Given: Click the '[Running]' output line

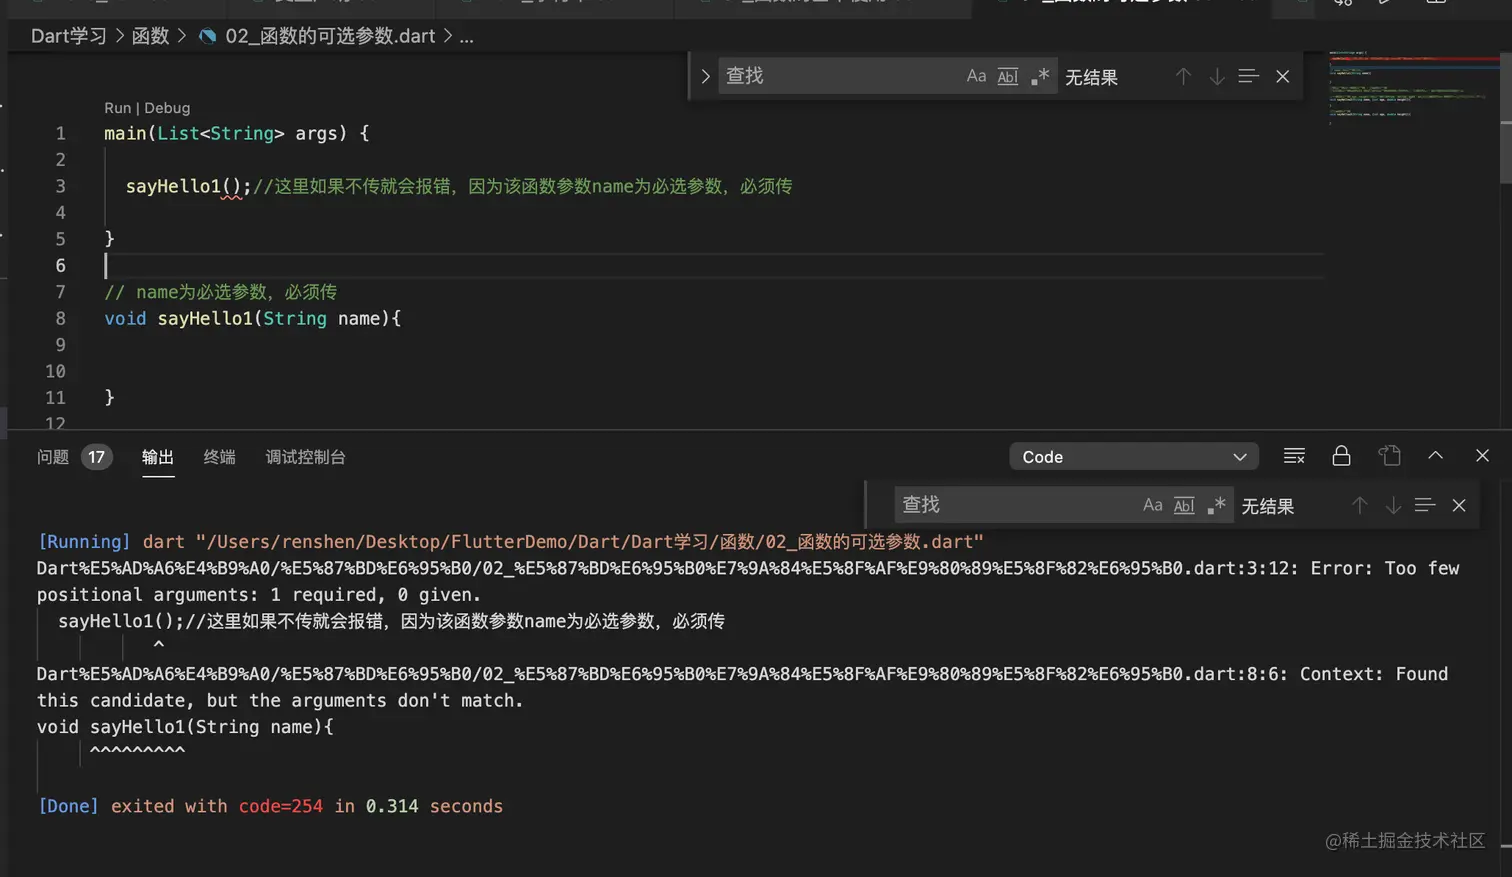Looking at the screenshot, I should point(510,541).
